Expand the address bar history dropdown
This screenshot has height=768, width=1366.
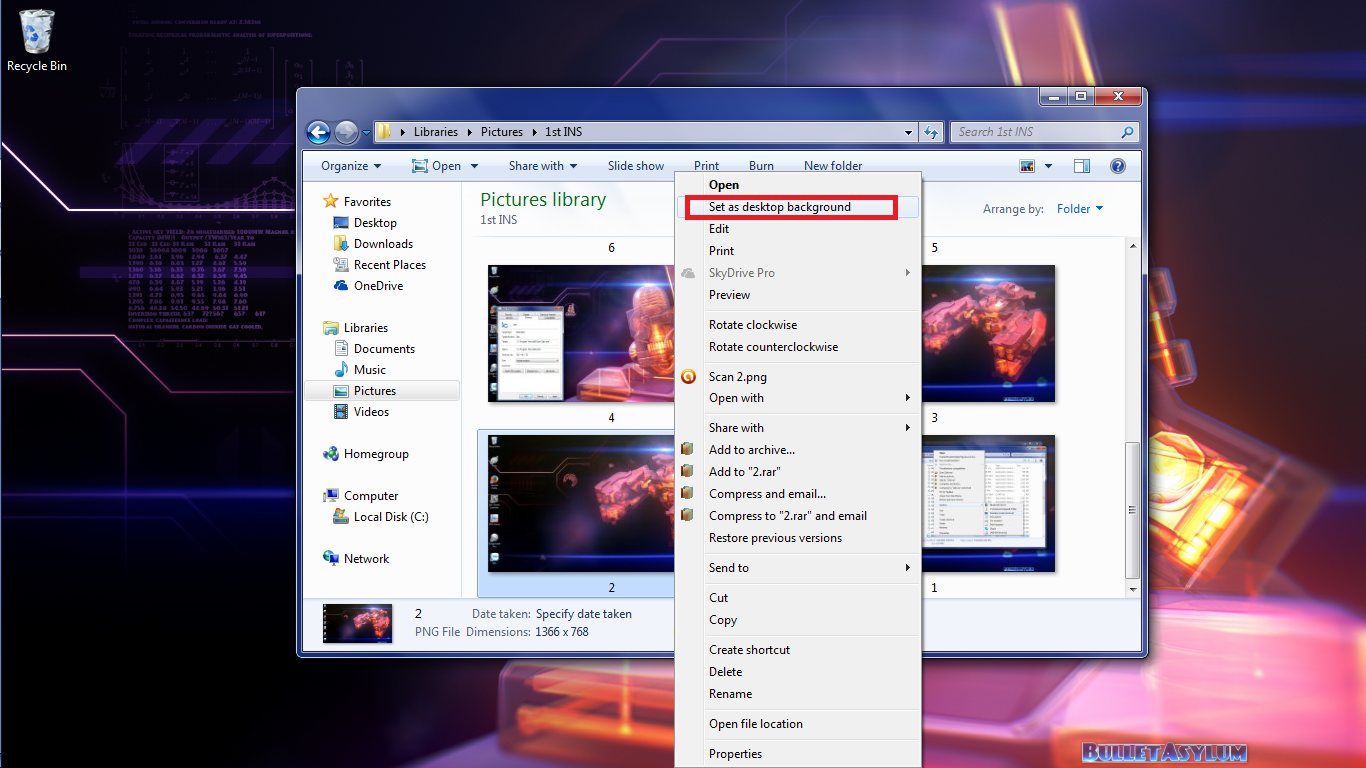click(908, 132)
